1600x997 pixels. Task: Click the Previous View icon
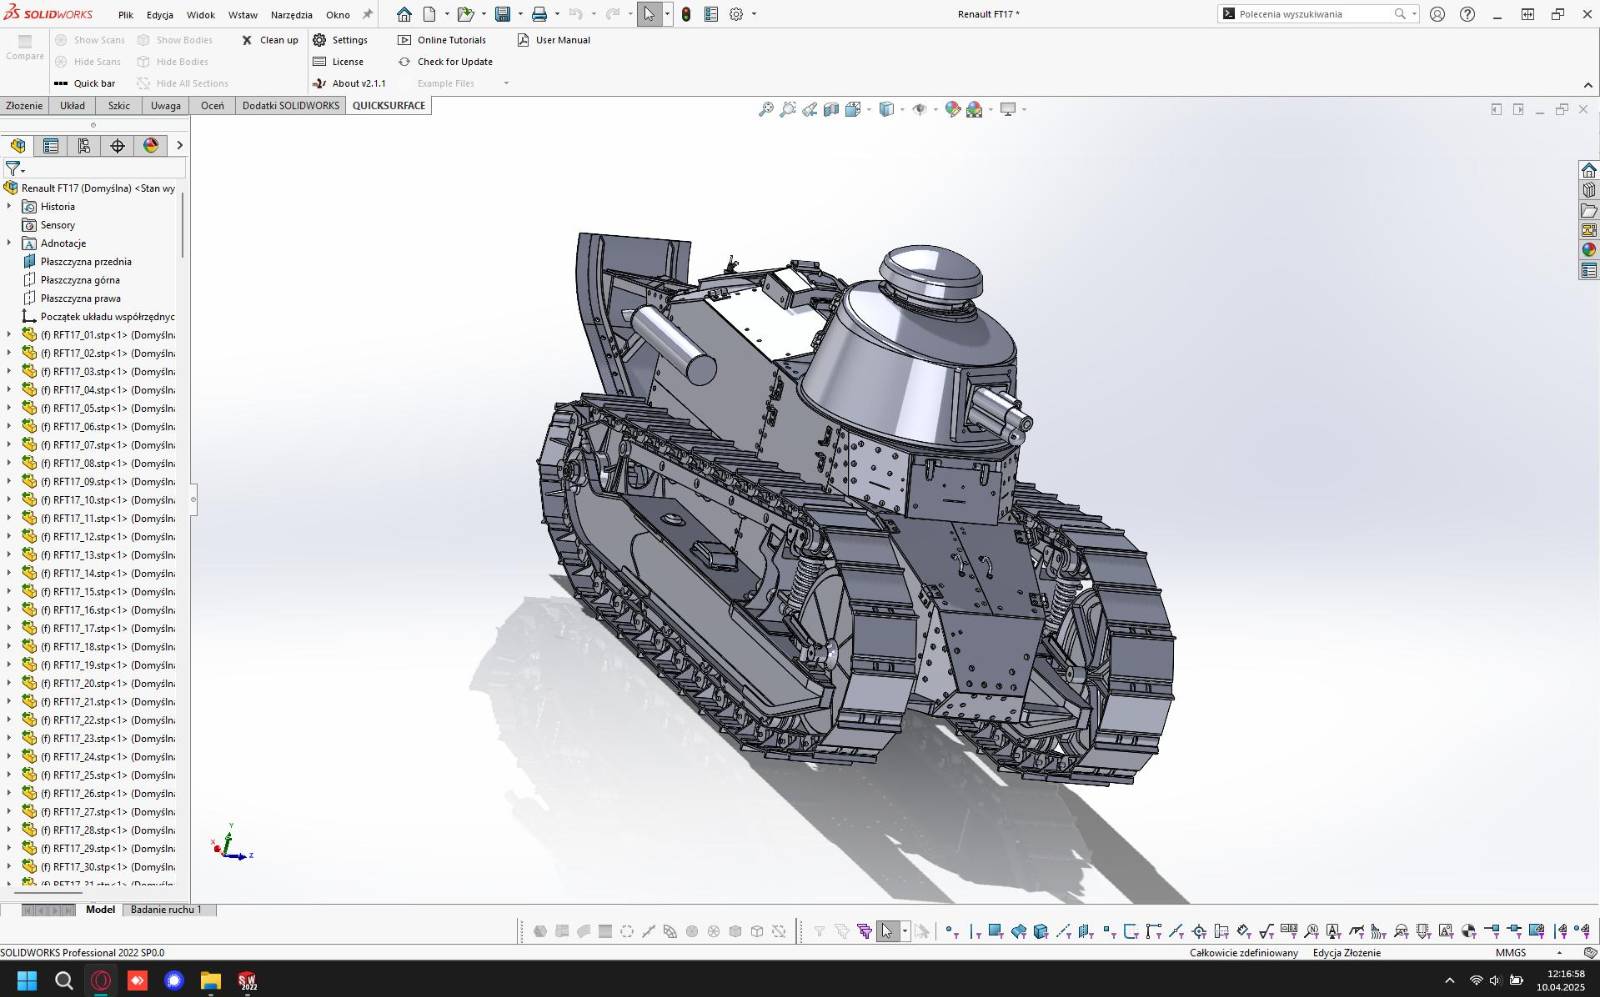pyautogui.click(x=810, y=109)
